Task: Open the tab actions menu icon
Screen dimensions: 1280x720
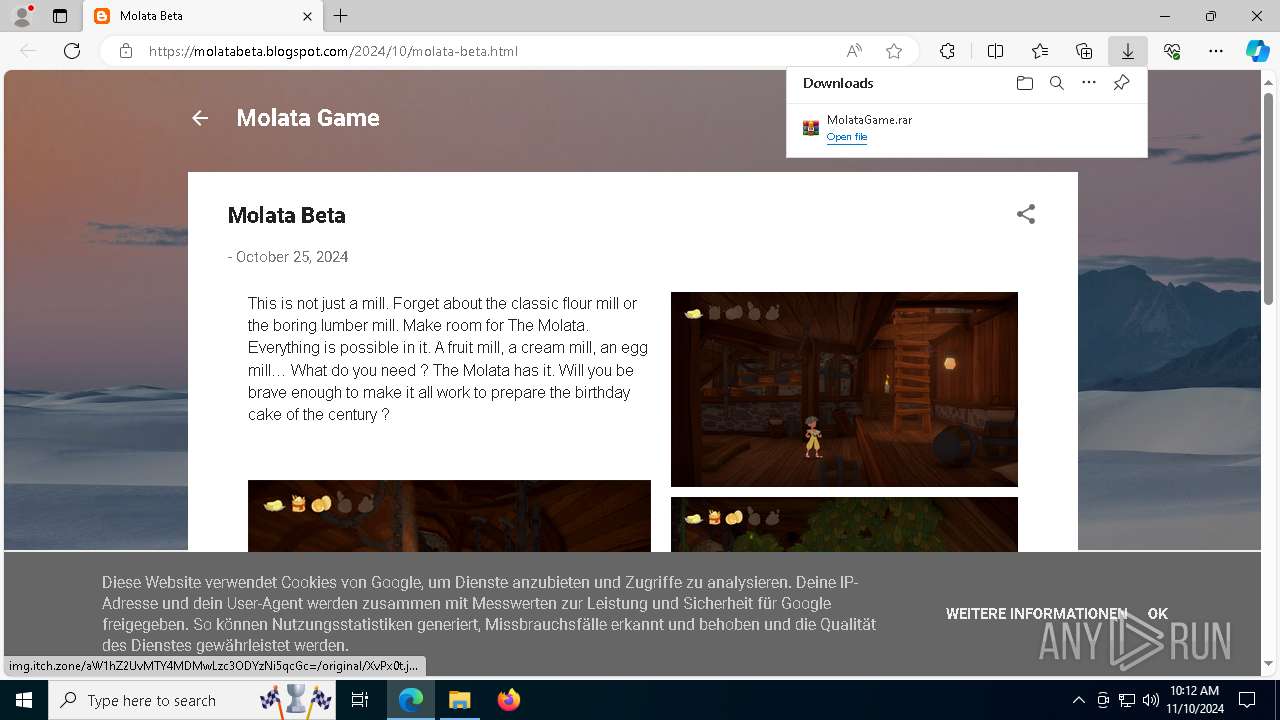Action: pos(60,16)
